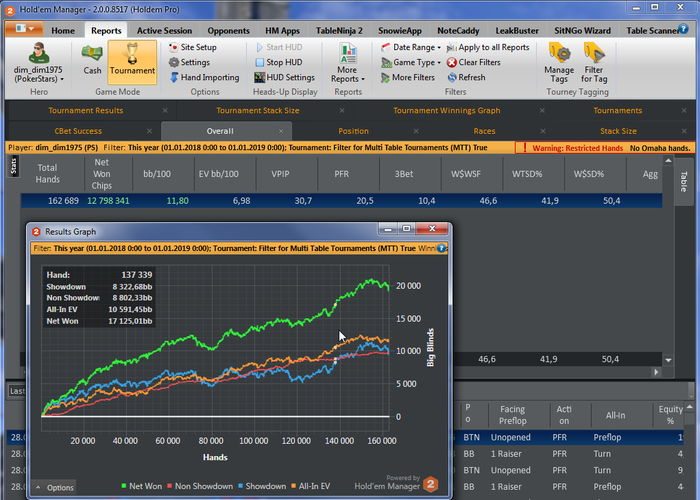The height and width of the screenshot is (500, 700).
Task: Switch to Tournament Stack Size report tab
Action: click(258, 111)
